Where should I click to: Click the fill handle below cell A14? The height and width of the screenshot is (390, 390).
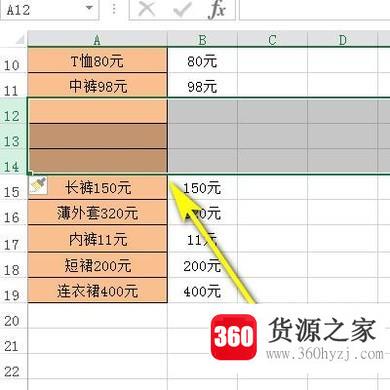(x=30, y=173)
